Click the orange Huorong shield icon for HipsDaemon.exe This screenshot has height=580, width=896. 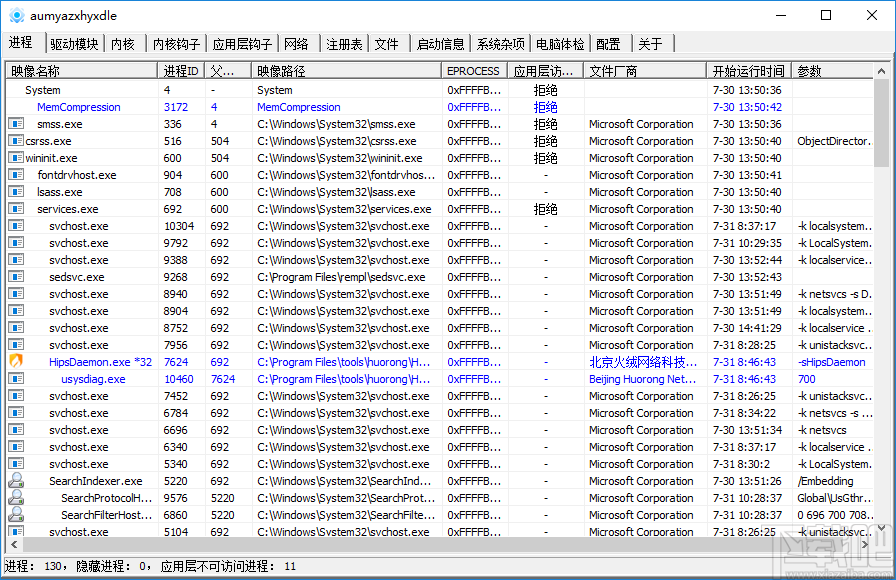[x=16, y=361]
